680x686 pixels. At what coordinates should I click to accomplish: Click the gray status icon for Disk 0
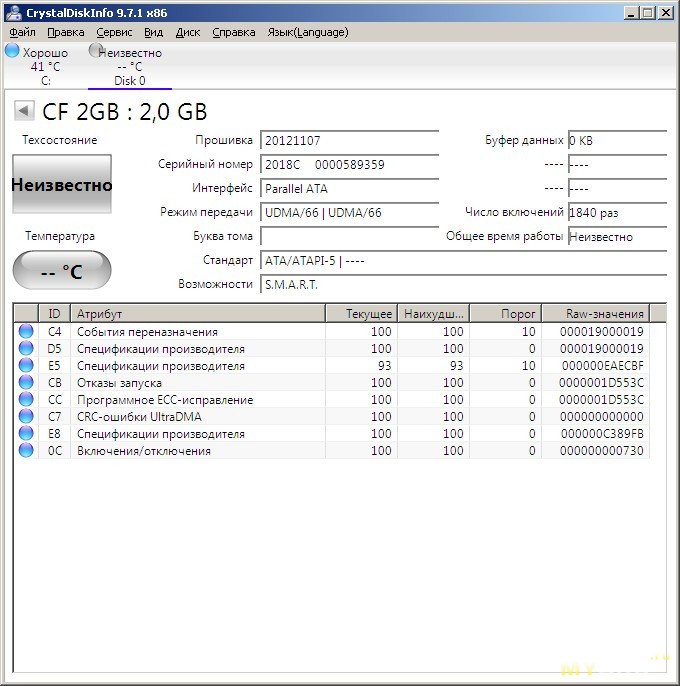click(x=96, y=50)
